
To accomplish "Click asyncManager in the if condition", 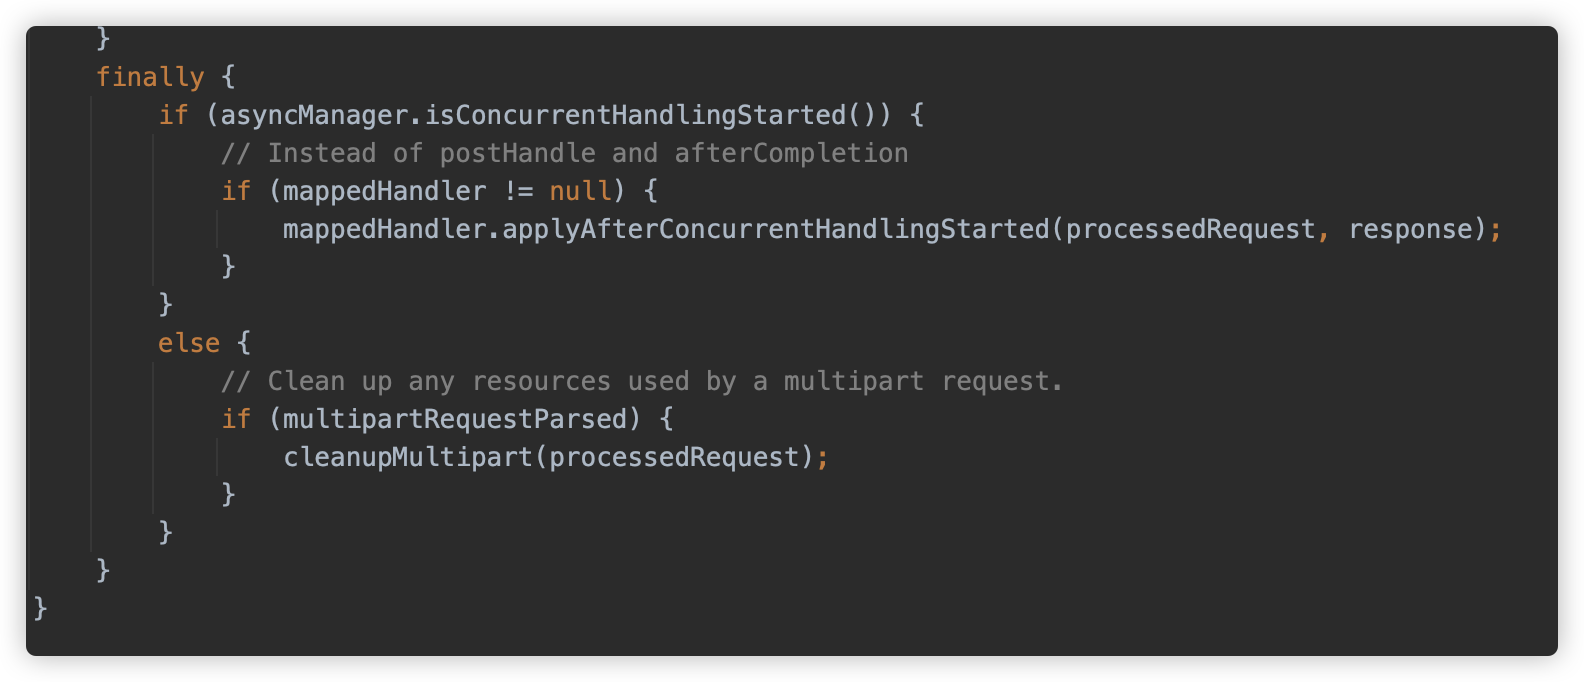I will point(315,115).
